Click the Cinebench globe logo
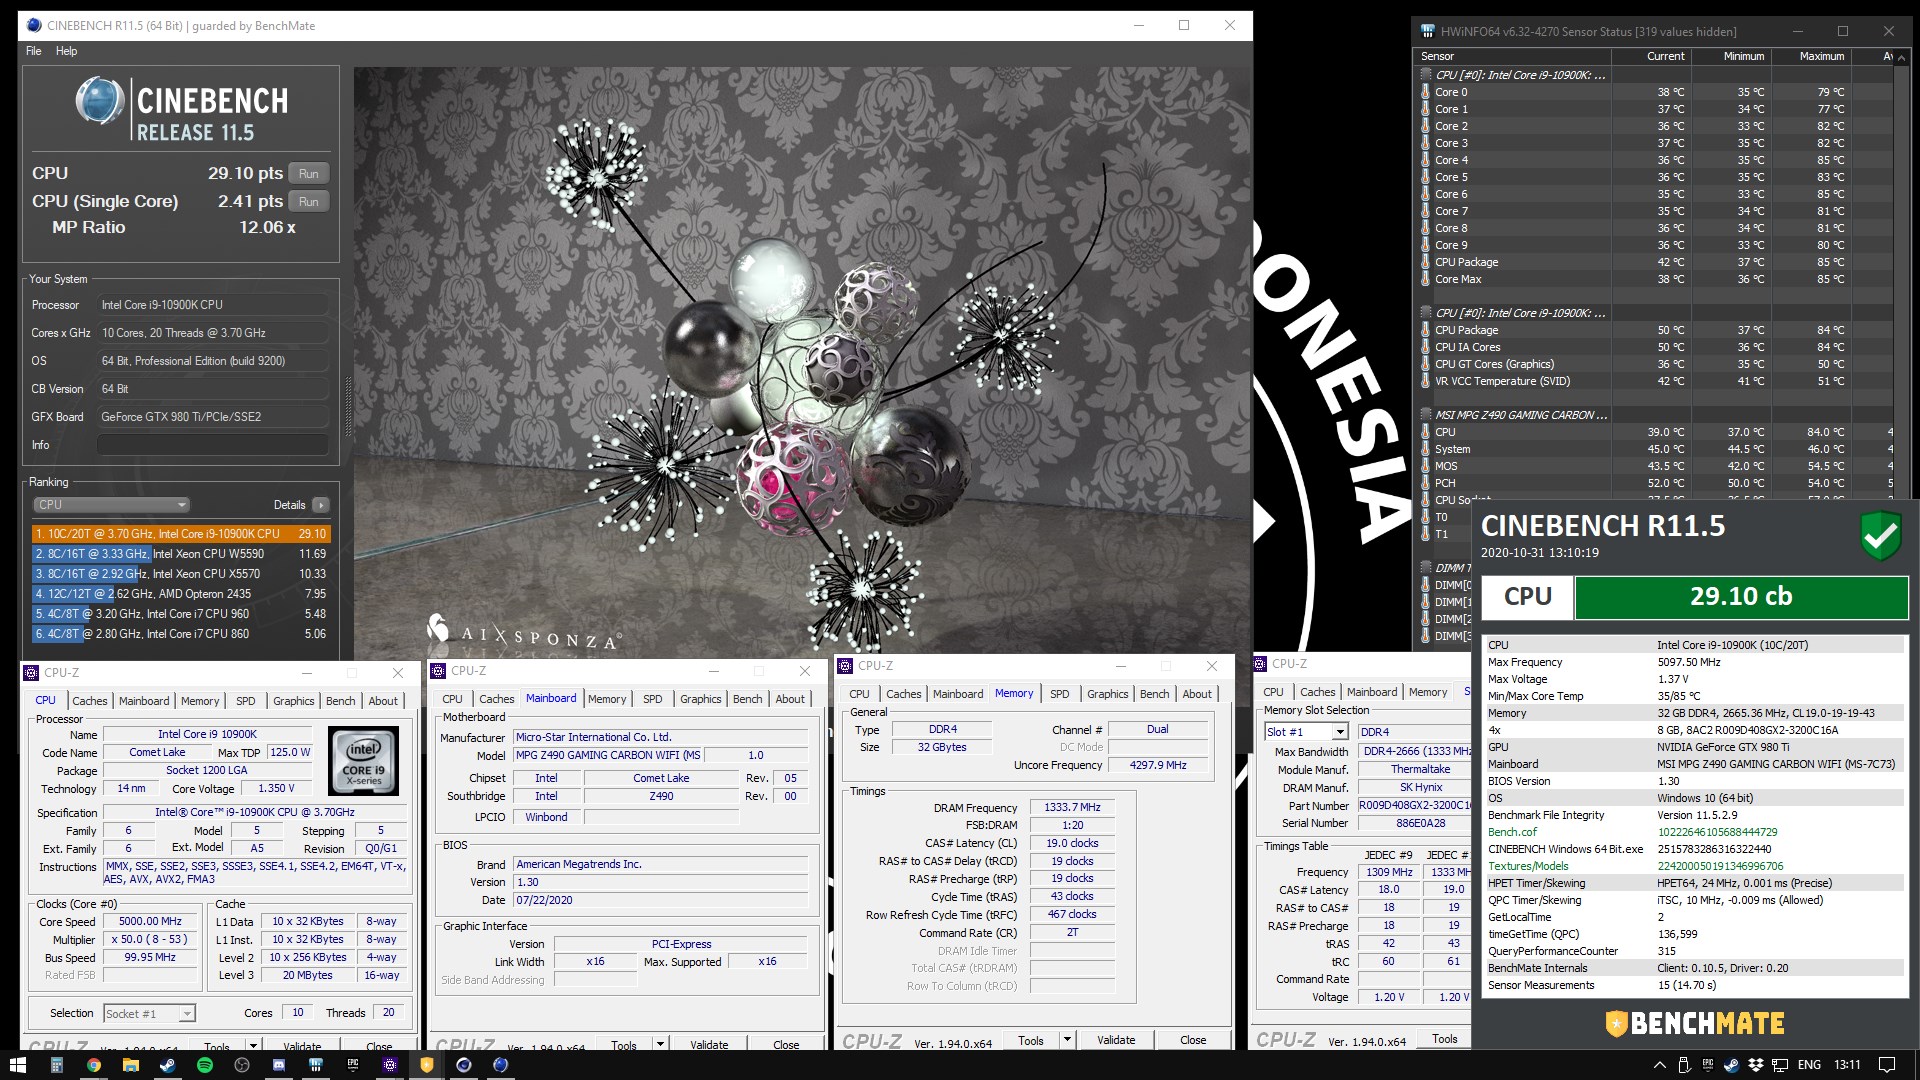The width and height of the screenshot is (1920, 1080). point(99,101)
